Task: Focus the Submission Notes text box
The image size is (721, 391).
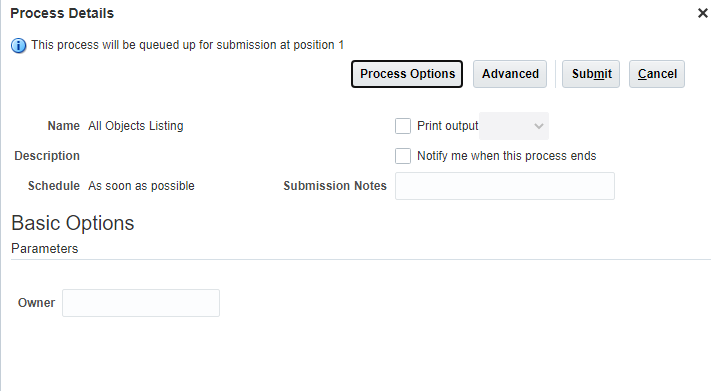Action: coord(505,186)
